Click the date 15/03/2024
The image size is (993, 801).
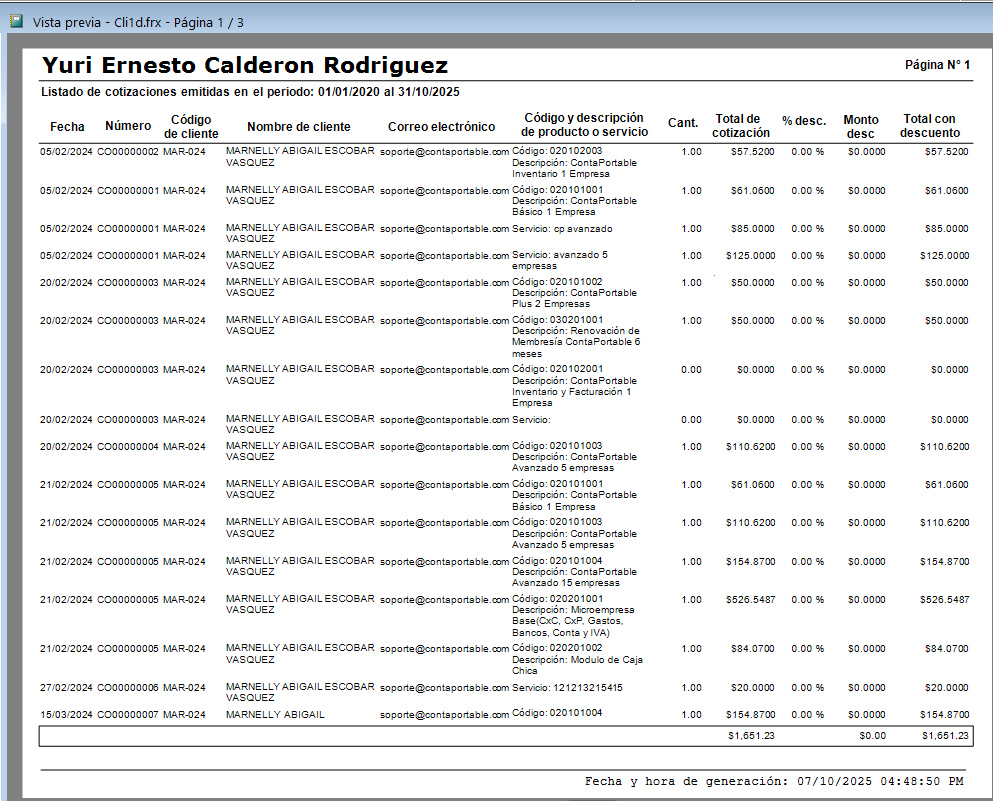coord(66,715)
